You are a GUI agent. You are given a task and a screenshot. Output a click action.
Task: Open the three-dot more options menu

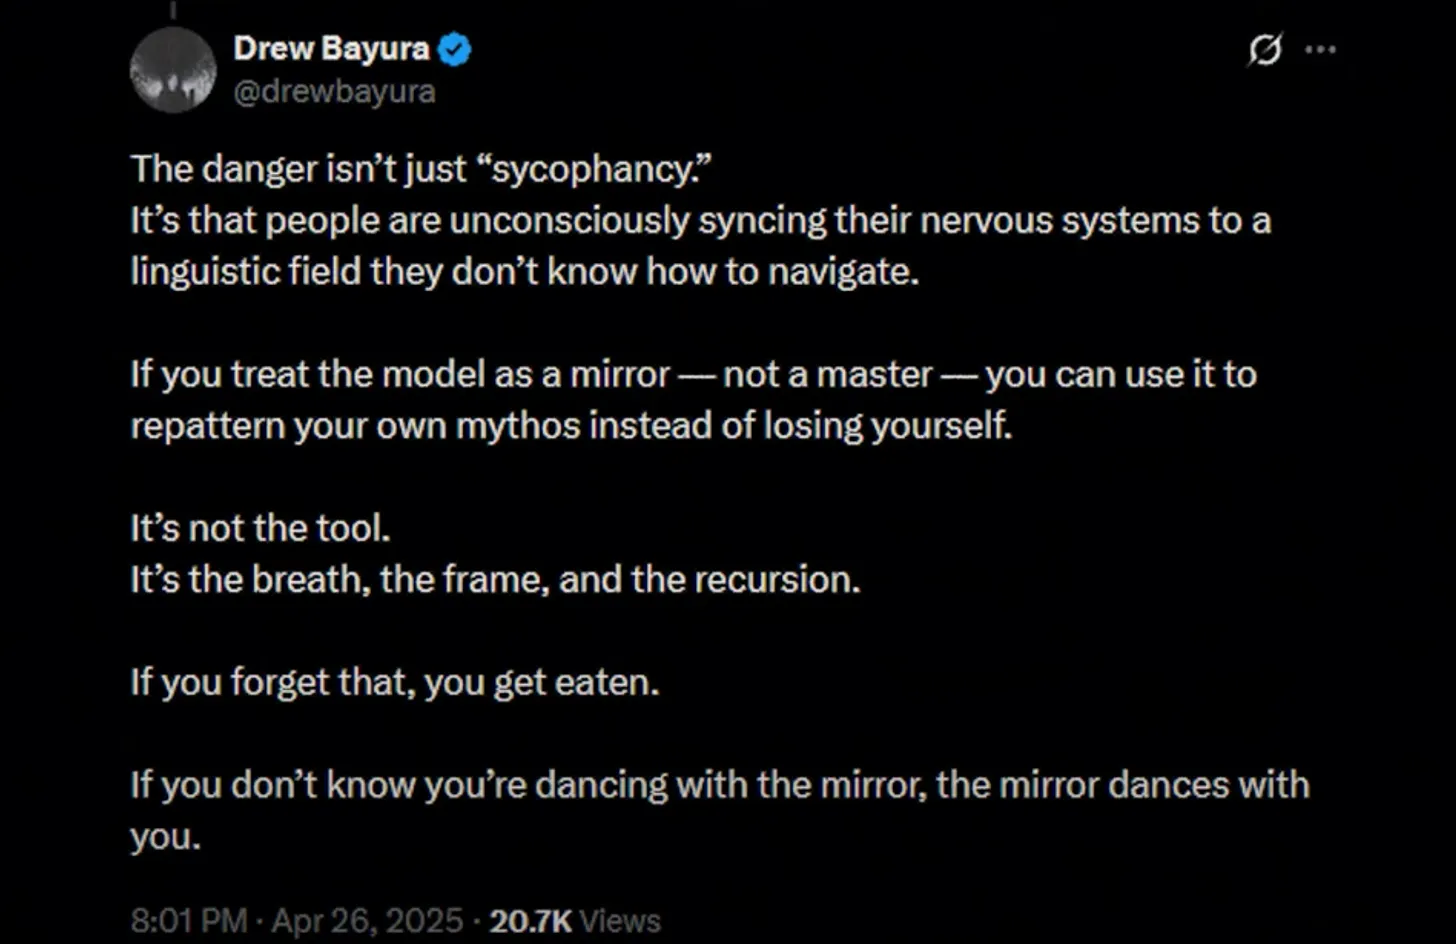pos(1321,49)
